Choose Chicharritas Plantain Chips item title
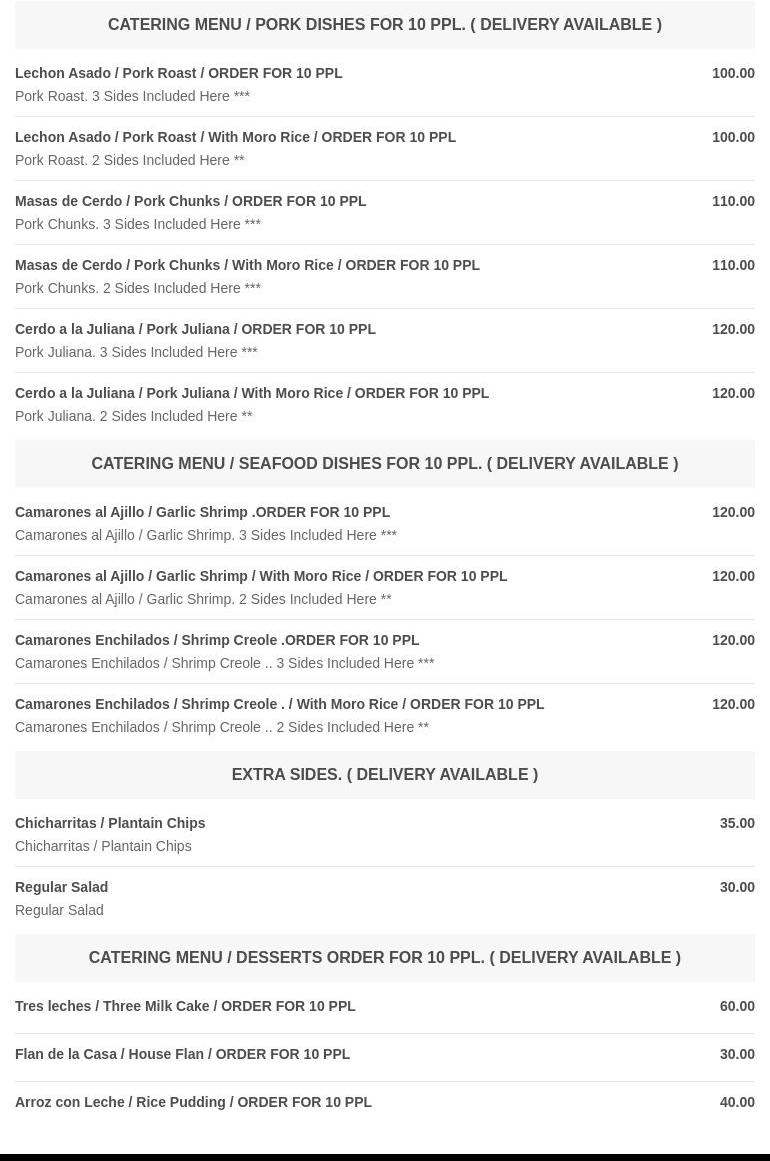 (110, 823)
